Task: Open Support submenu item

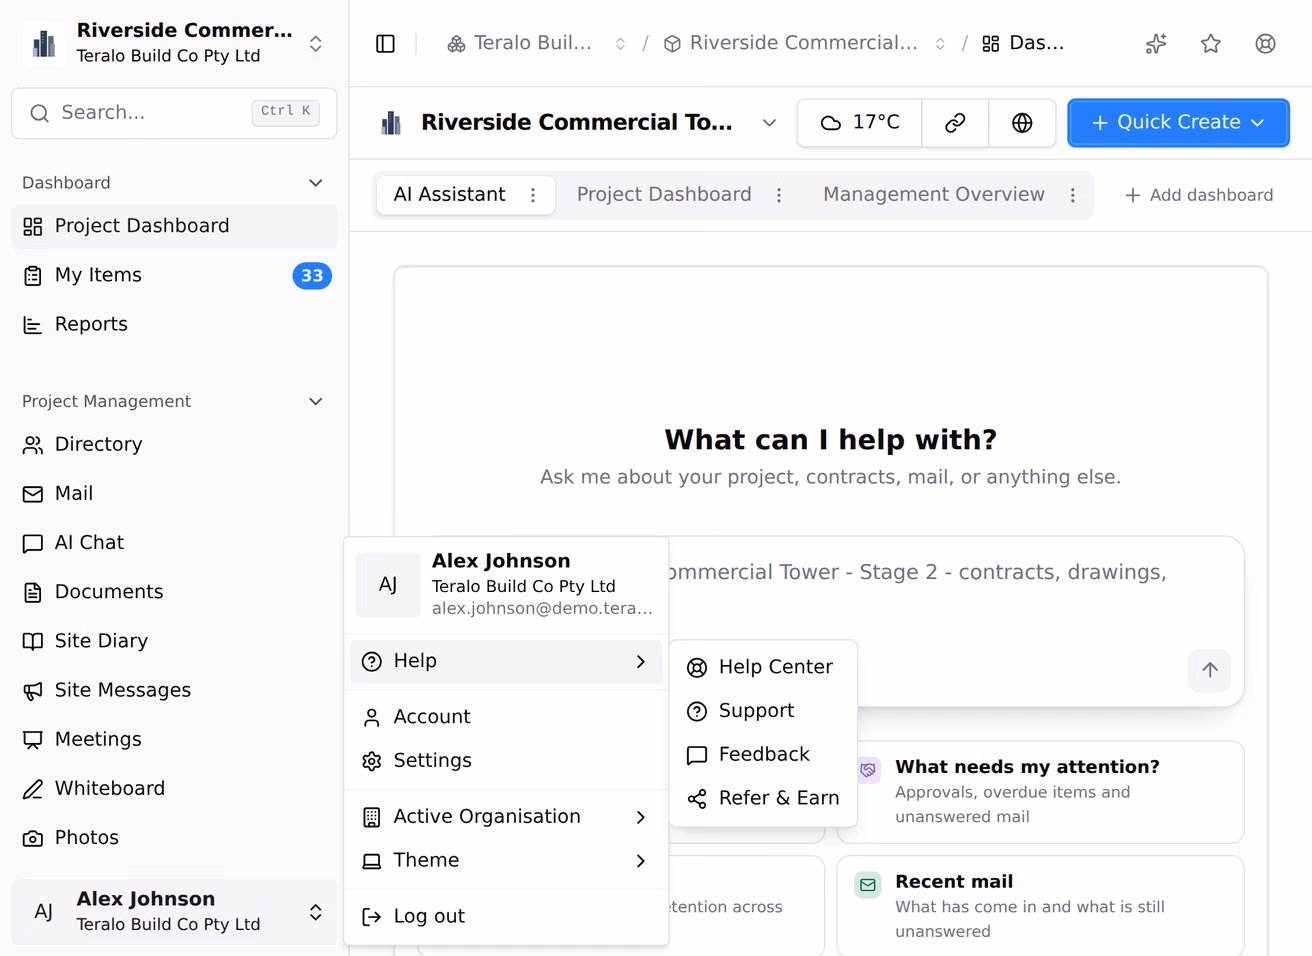Action: (x=763, y=711)
